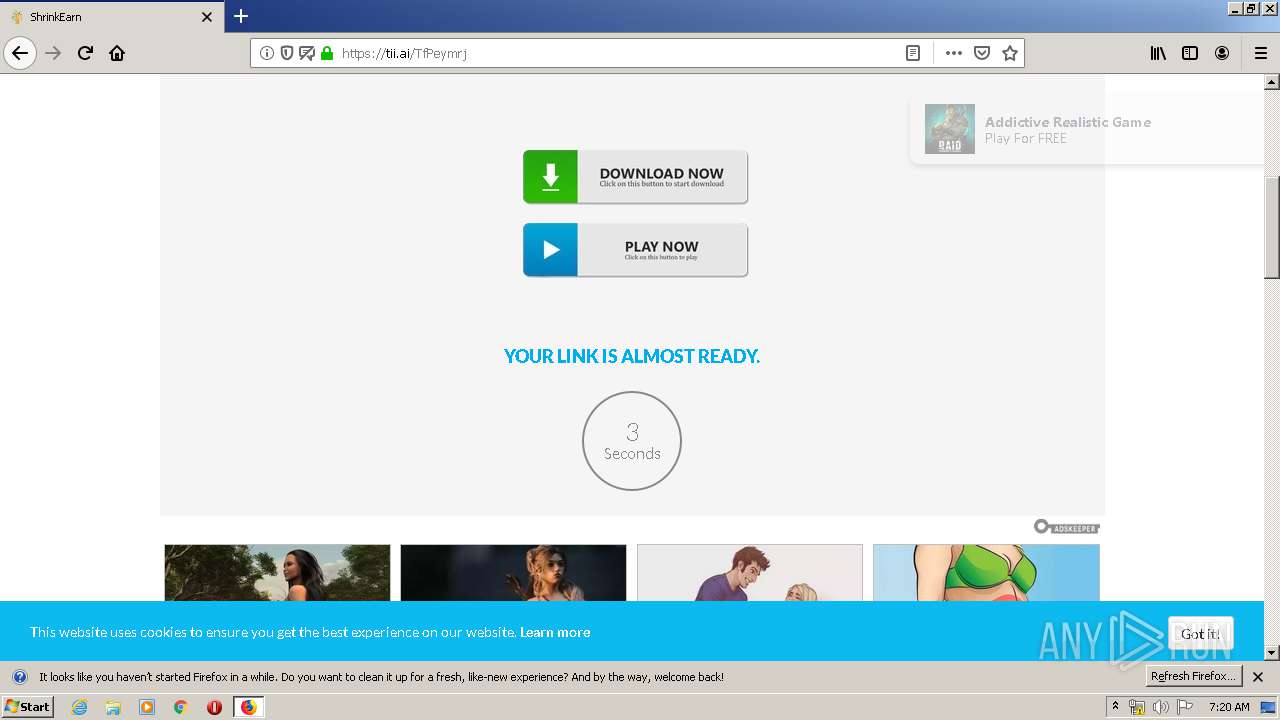Switch to Firefox taskbar button
This screenshot has width=1280, height=720.
tap(248, 707)
